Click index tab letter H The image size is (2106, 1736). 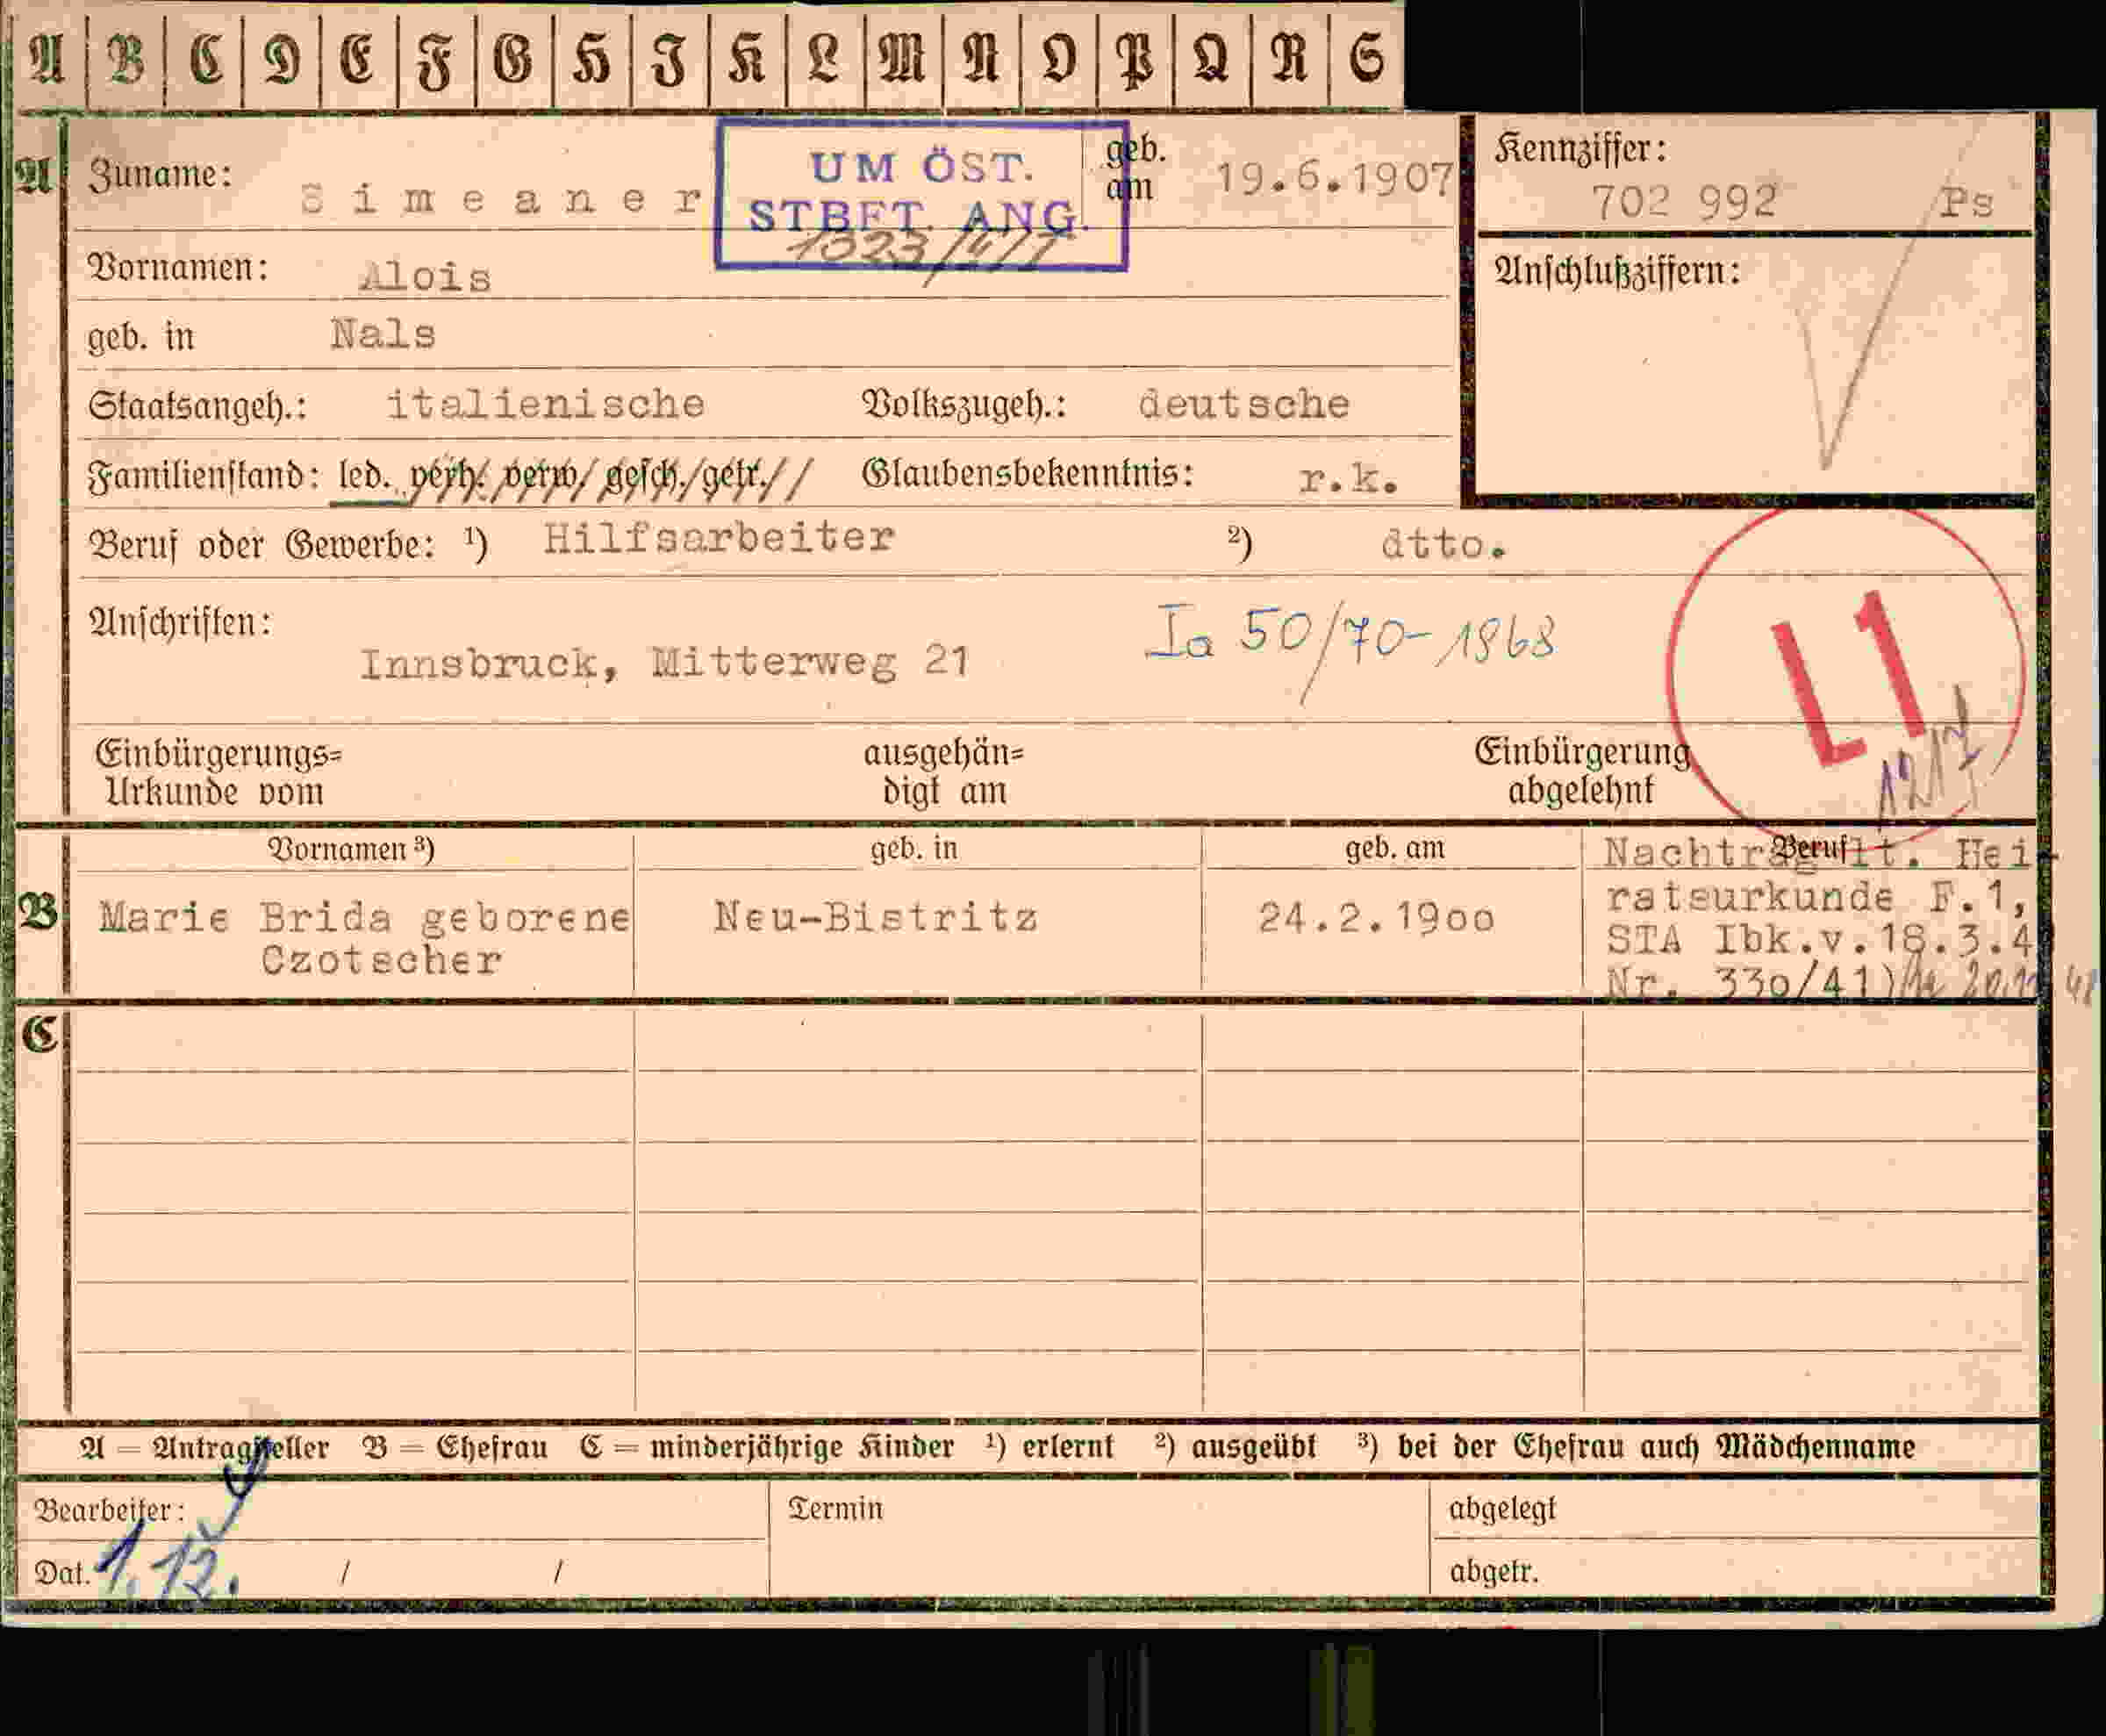(591, 60)
